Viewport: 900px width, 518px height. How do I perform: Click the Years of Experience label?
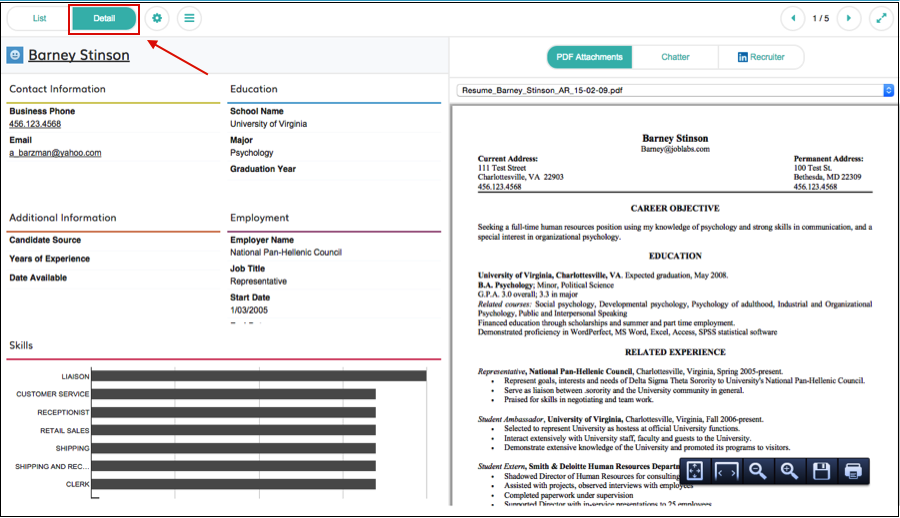[49, 259]
